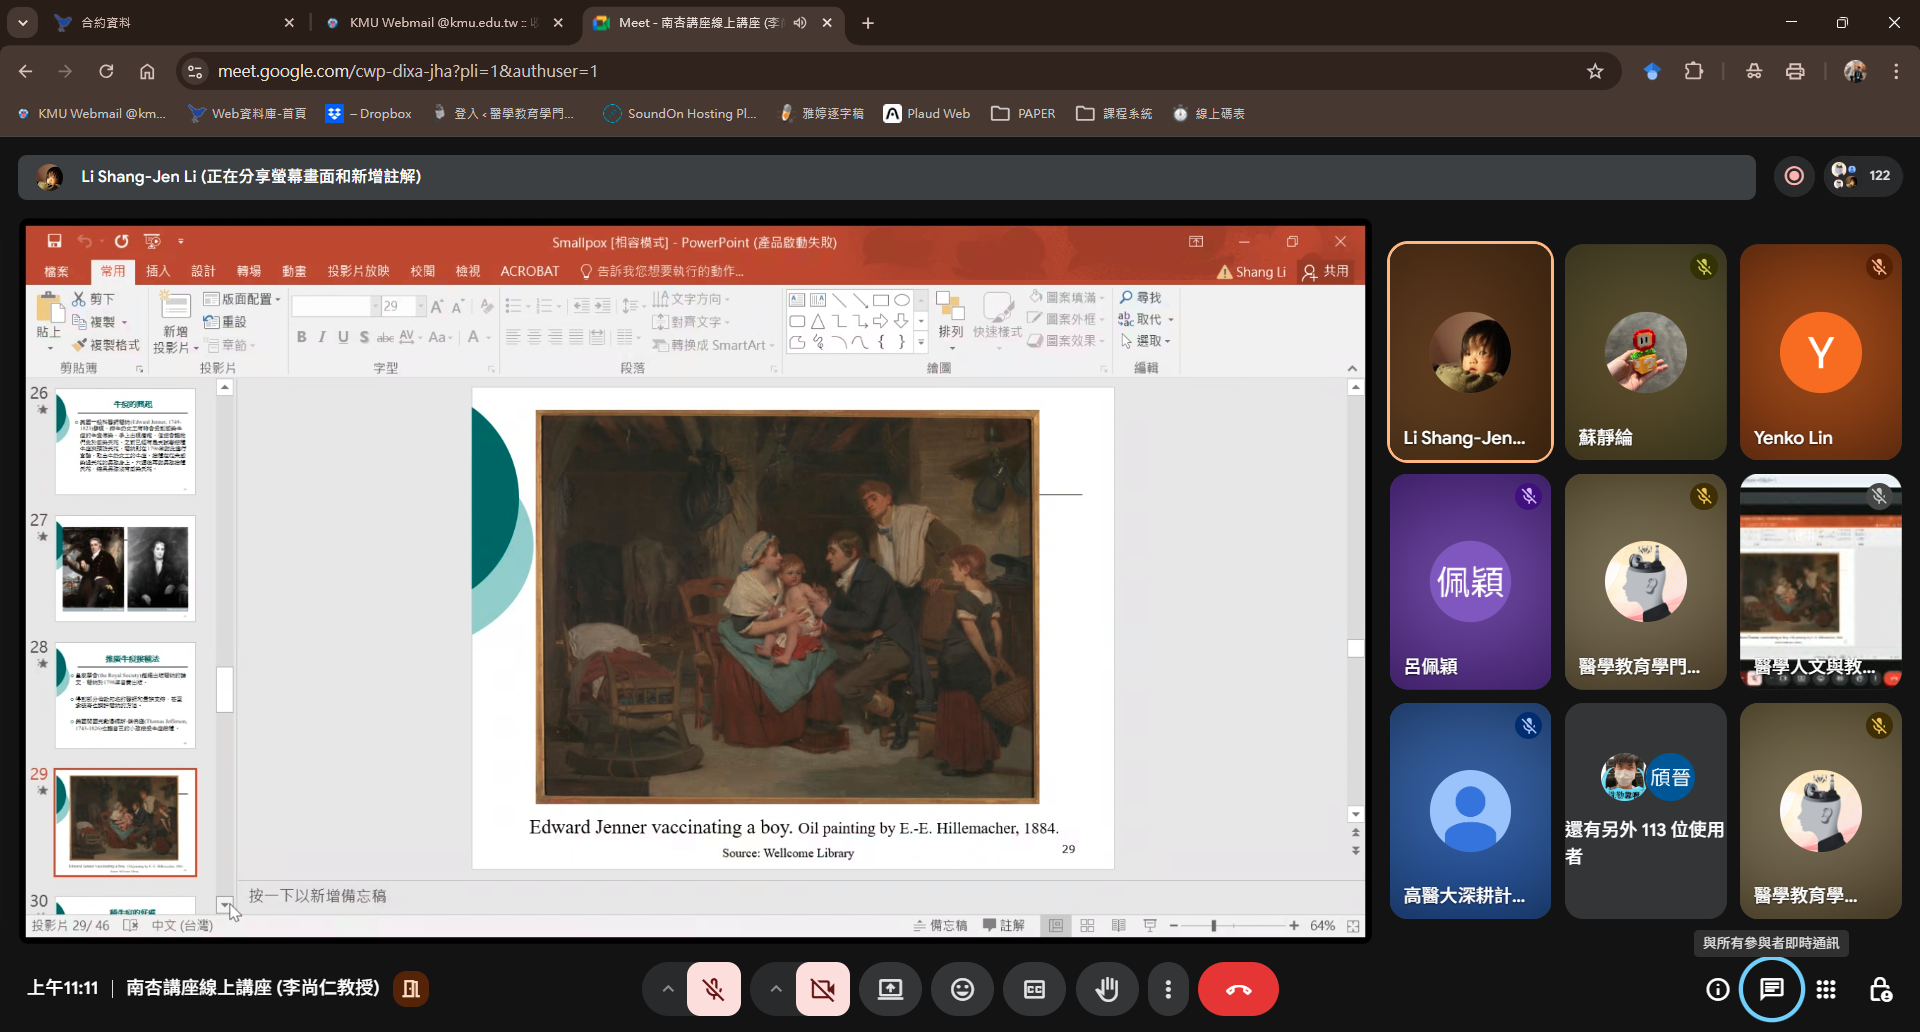Viewport: 1920px width, 1032px height.
Task: Open the emoji reactions button
Action: 962,989
